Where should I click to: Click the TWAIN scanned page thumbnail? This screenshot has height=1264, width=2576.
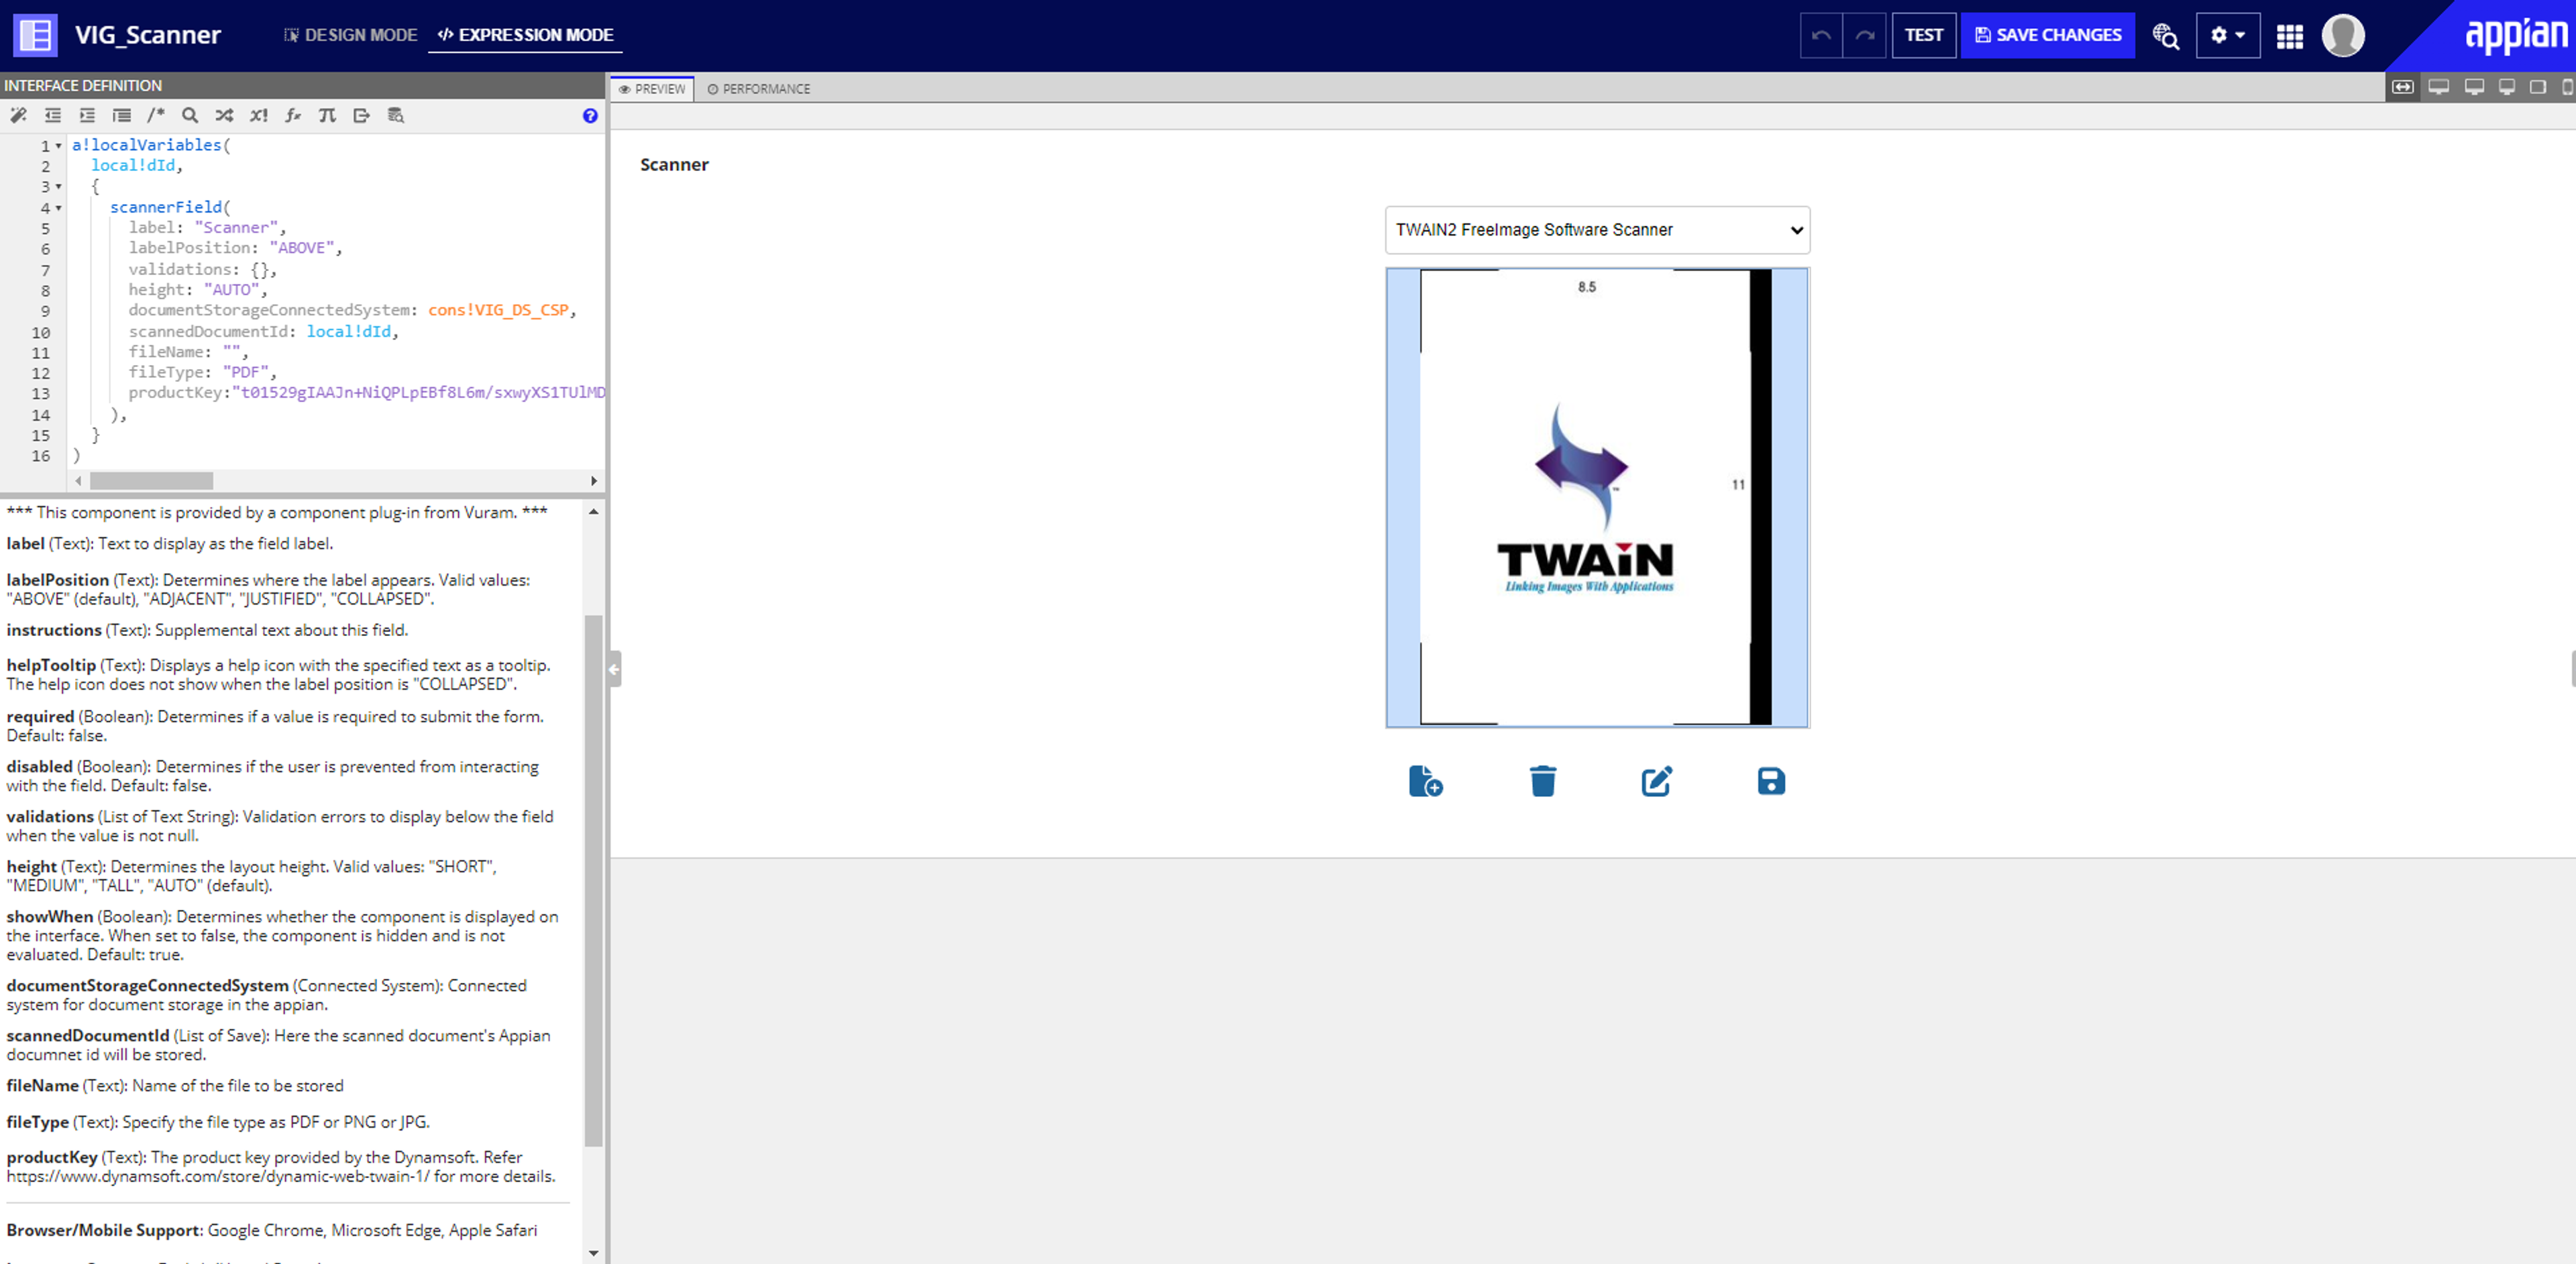pos(1597,497)
